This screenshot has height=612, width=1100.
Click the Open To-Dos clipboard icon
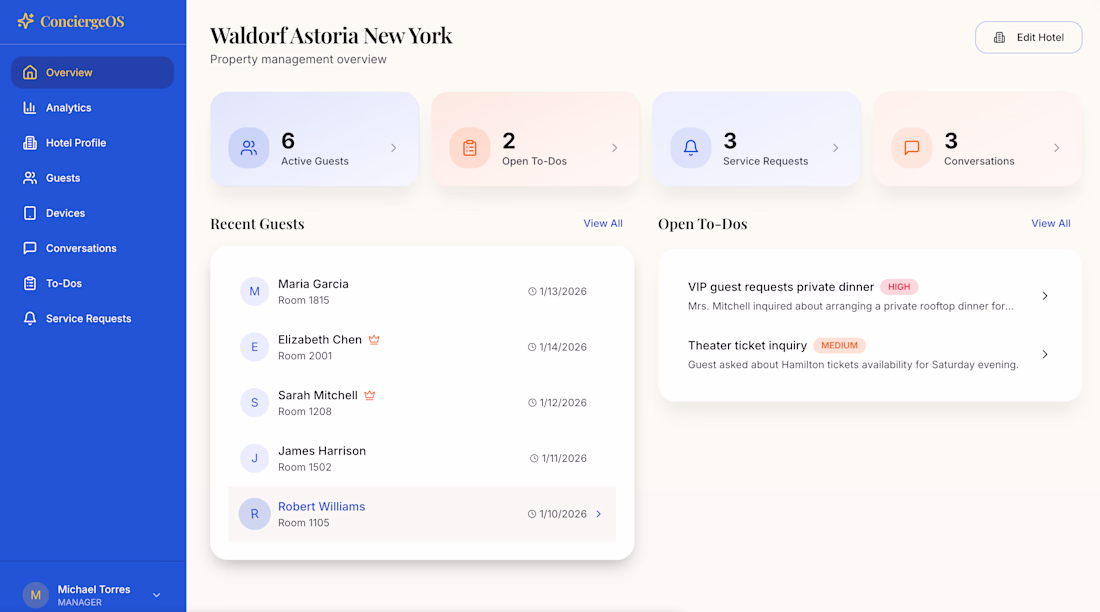pyautogui.click(x=470, y=148)
